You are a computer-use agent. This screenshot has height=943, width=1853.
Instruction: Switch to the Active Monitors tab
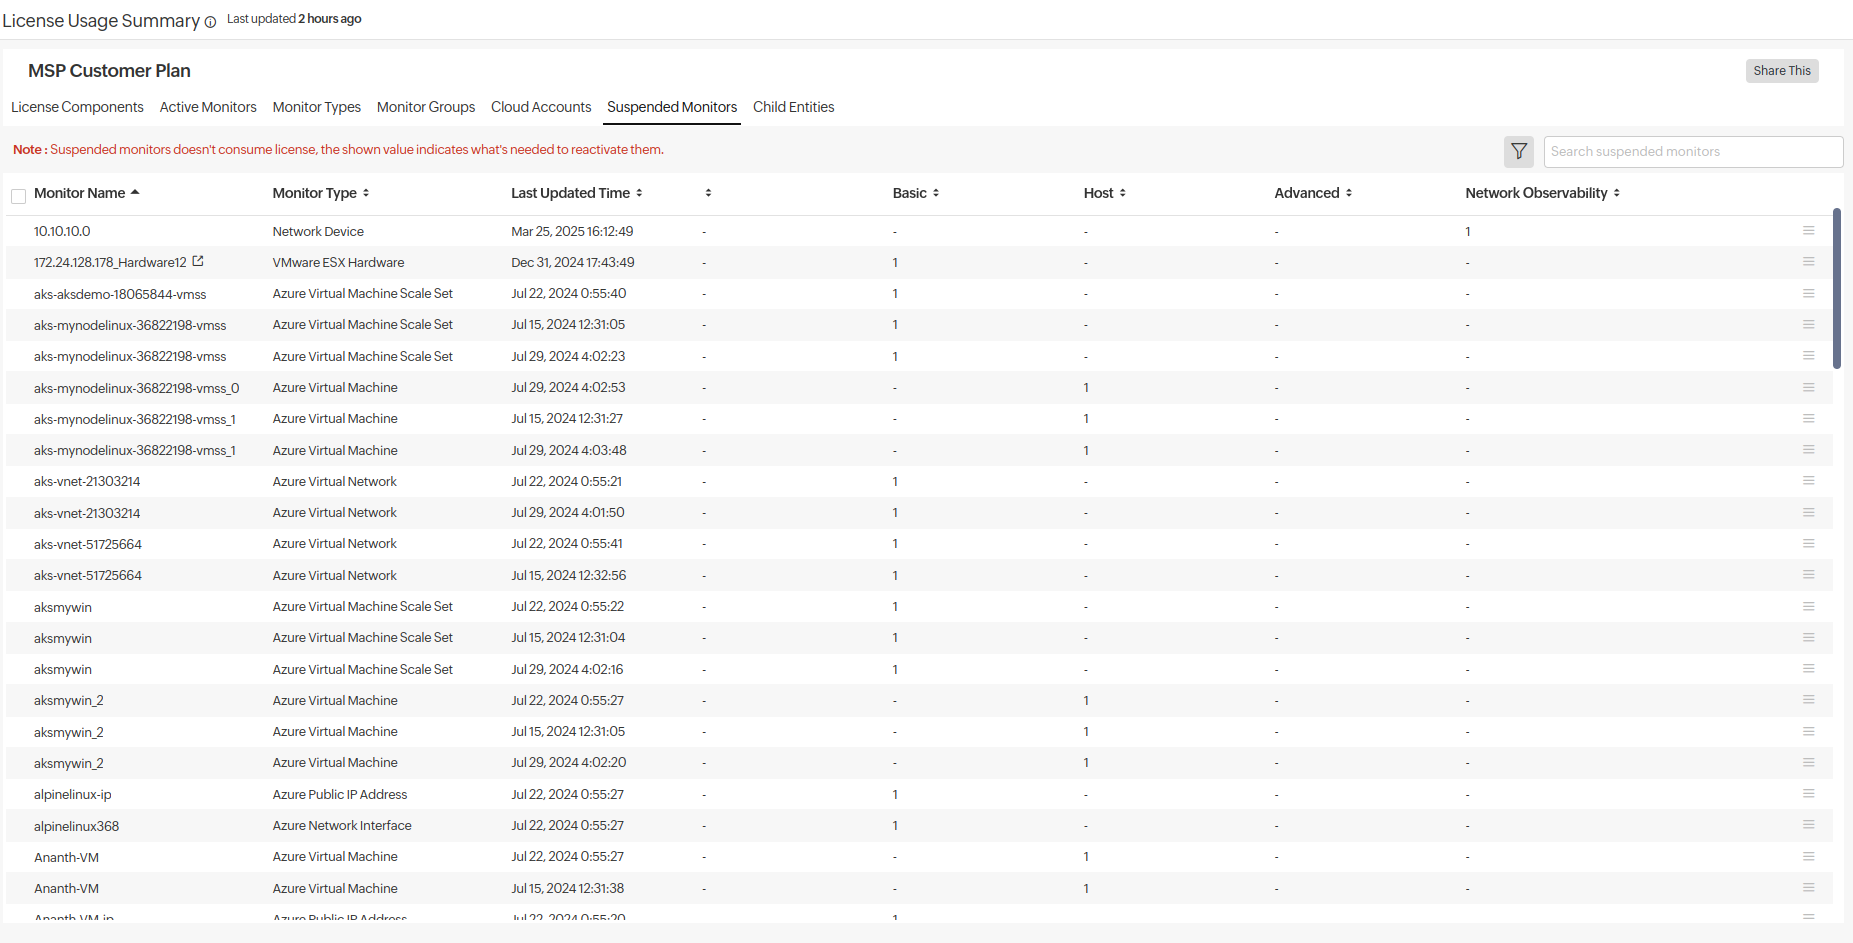point(208,107)
